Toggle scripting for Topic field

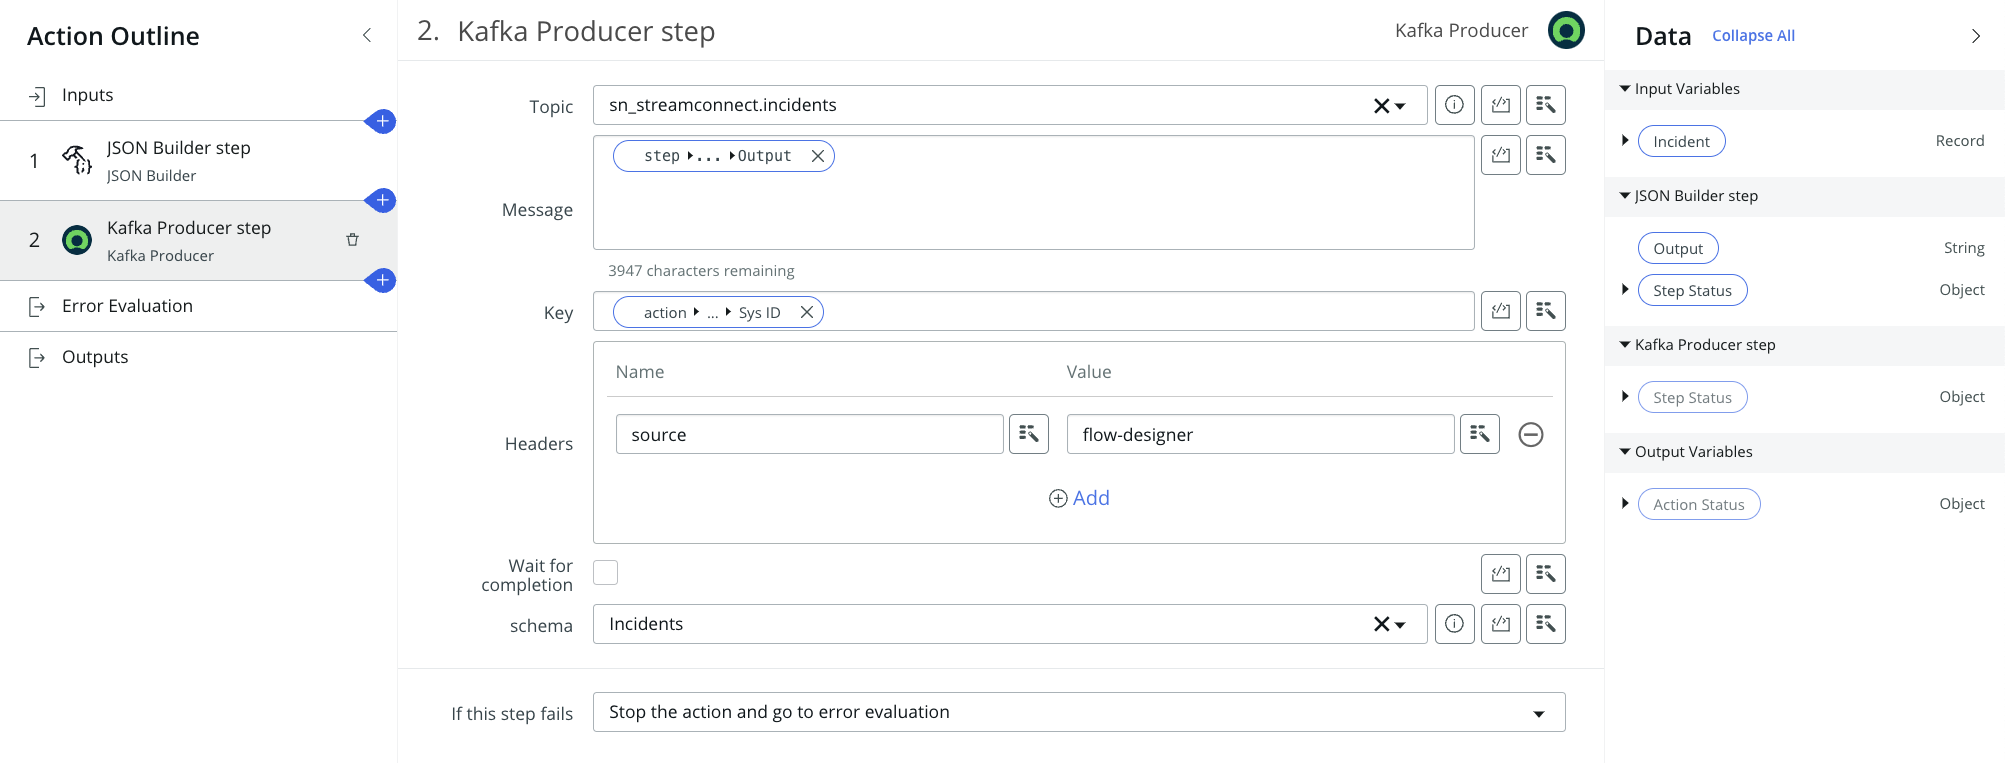1501,105
